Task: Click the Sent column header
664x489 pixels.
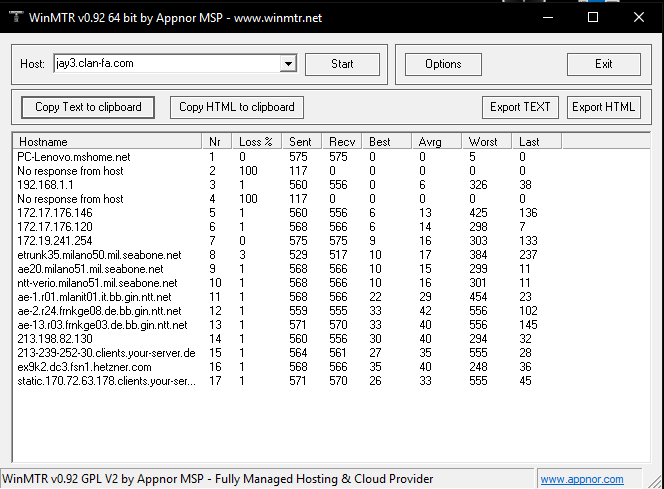Action: [302, 142]
